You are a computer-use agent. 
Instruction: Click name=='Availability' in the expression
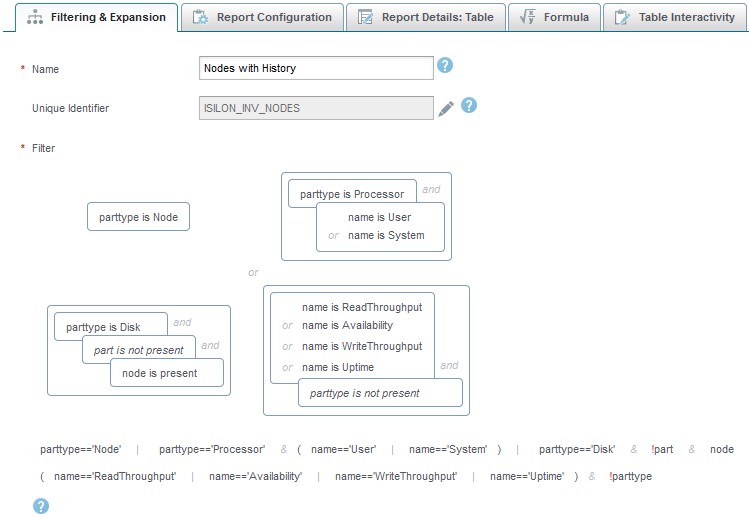(x=256, y=476)
